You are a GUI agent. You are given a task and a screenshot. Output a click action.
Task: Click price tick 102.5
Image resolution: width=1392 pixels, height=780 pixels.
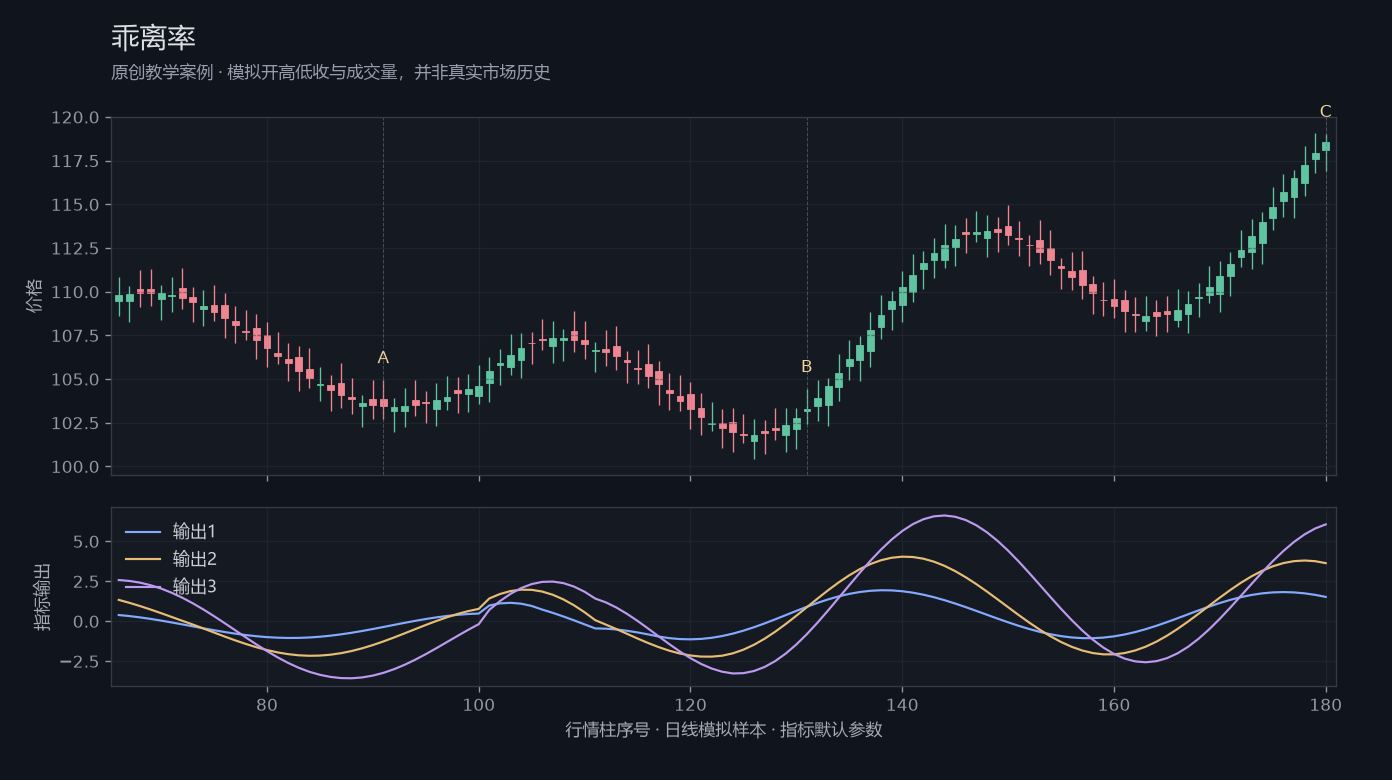point(76,423)
